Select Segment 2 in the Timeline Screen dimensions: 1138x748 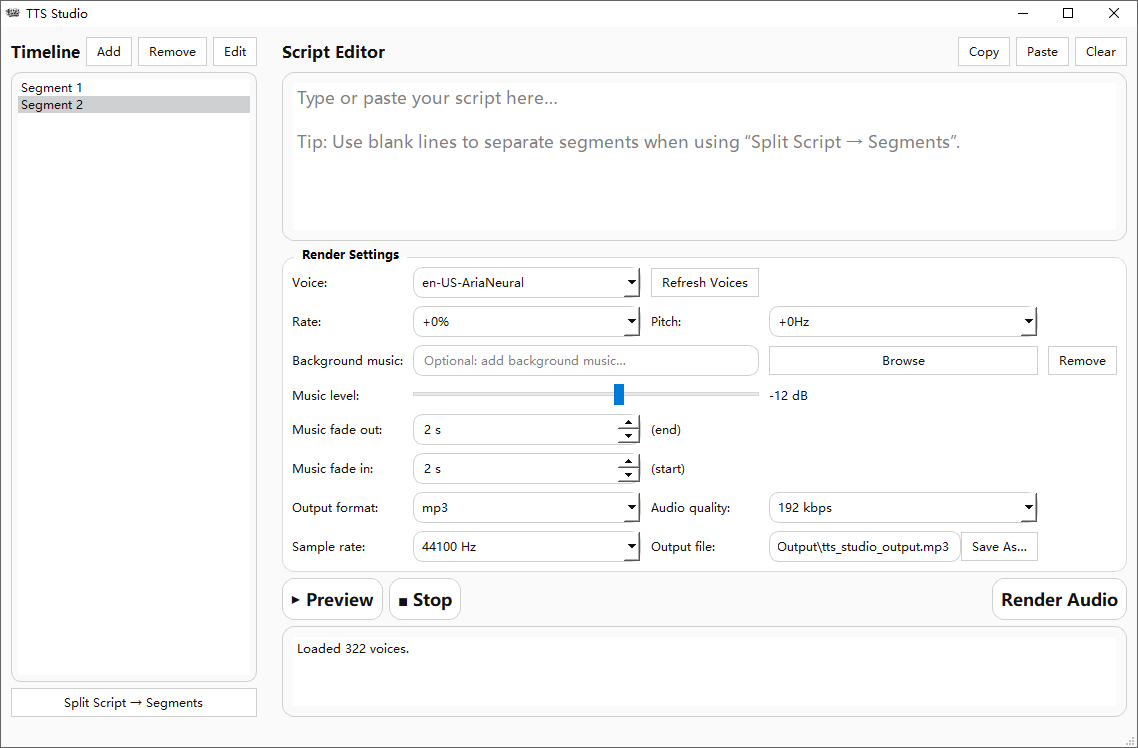[52, 105]
